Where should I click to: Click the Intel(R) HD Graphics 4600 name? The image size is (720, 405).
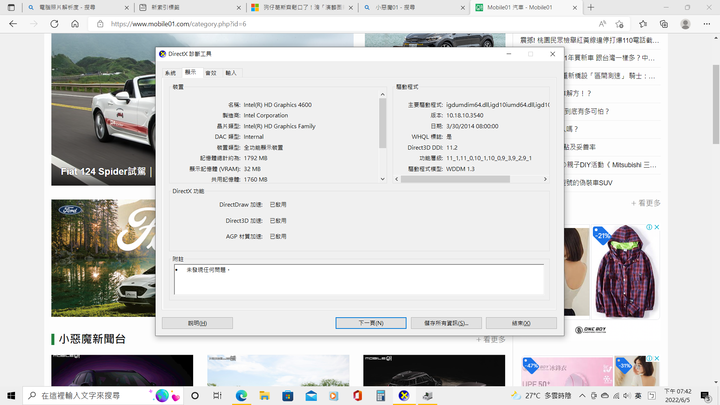tap(277, 105)
